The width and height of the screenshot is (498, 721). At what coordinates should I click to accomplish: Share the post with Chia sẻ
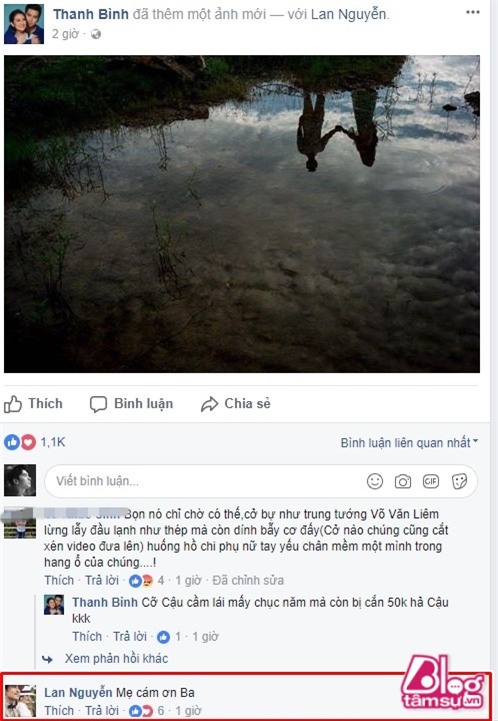point(236,404)
